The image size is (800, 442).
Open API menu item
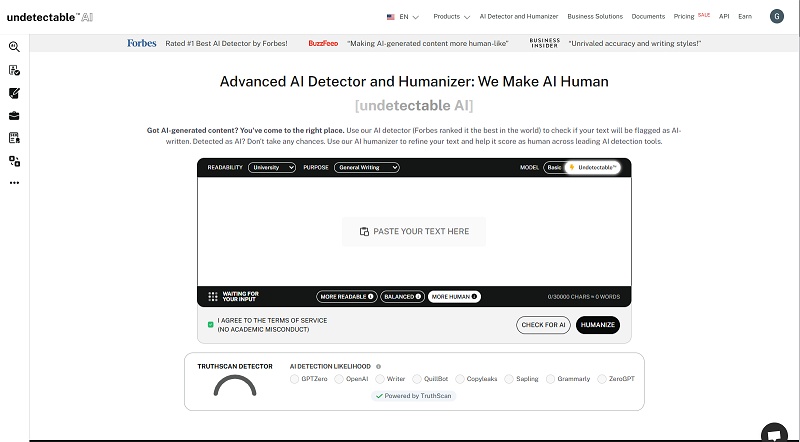(724, 16)
